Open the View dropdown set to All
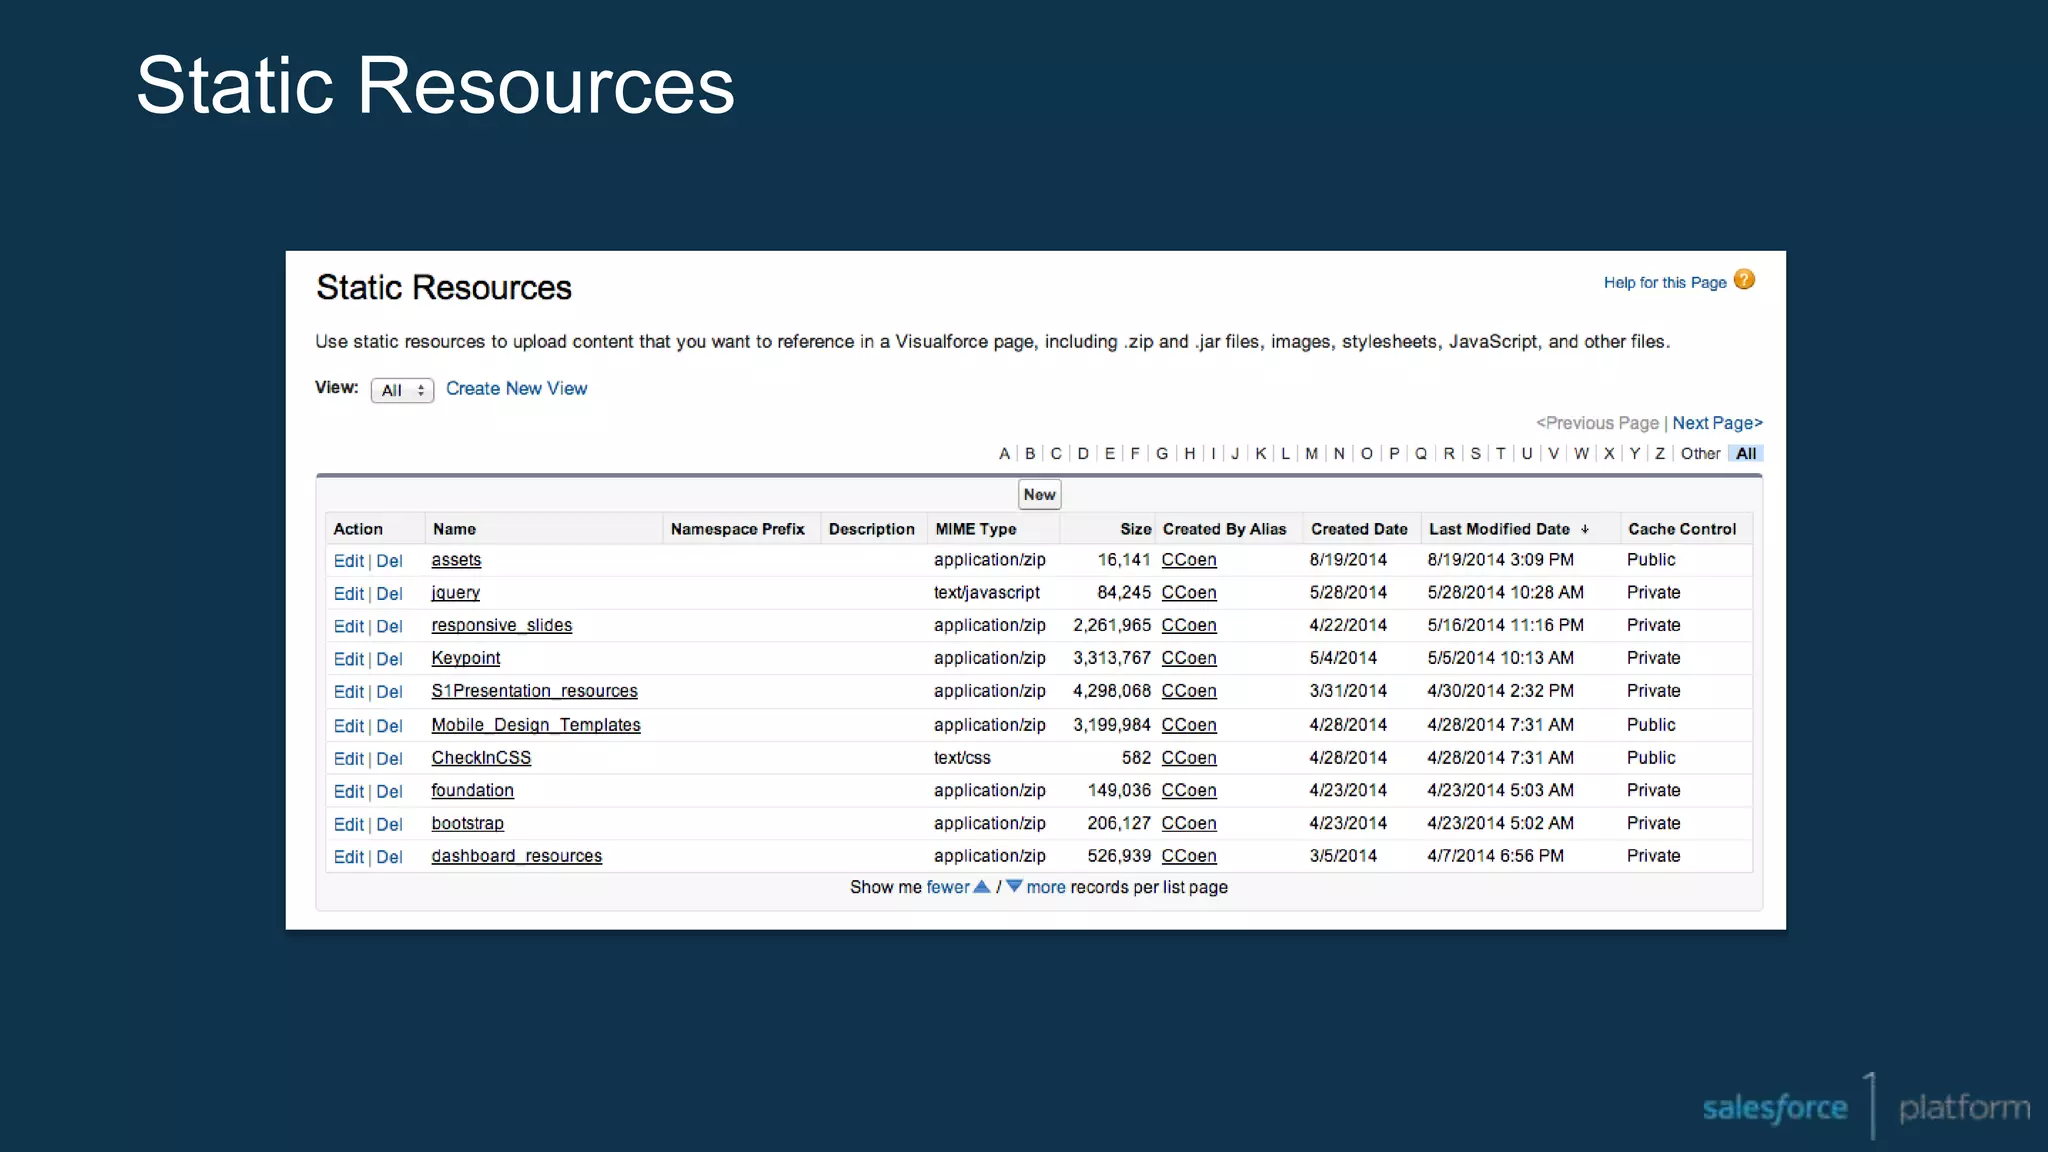This screenshot has height=1152, width=2048. [x=402, y=390]
